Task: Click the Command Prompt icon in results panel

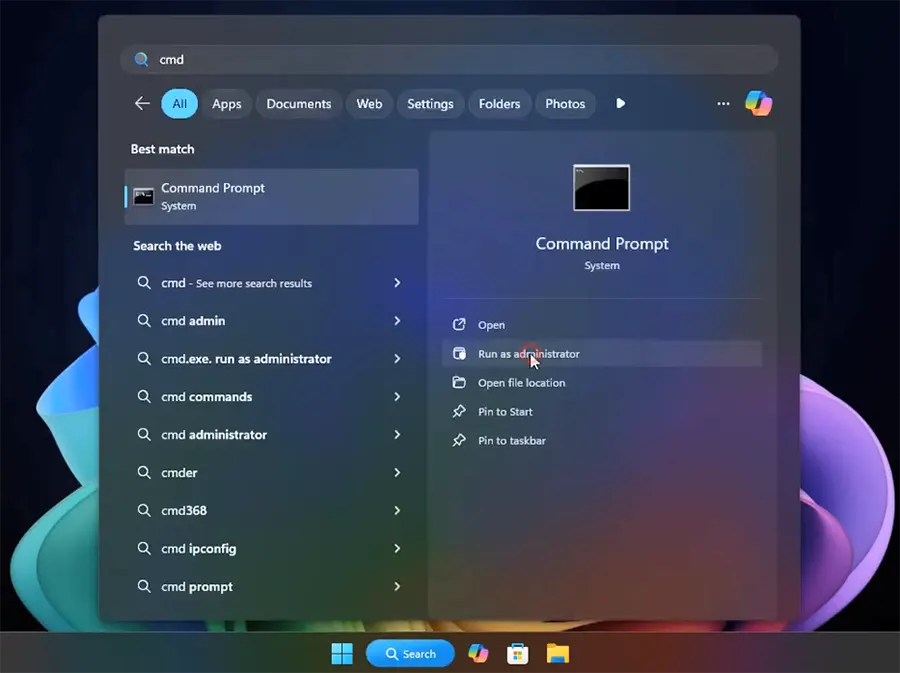Action: click(601, 187)
